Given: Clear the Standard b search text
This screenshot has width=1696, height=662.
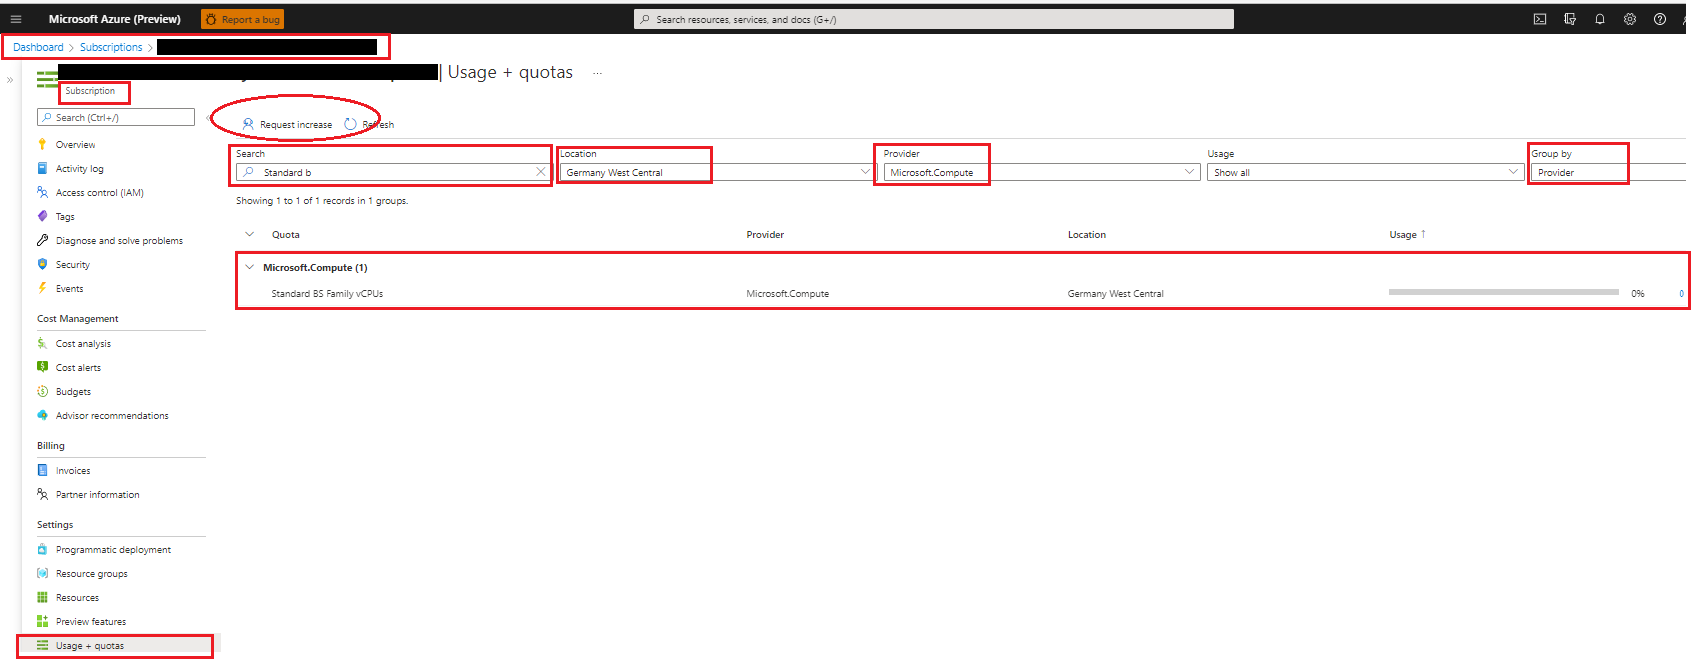Looking at the screenshot, I should (x=541, y=172).
